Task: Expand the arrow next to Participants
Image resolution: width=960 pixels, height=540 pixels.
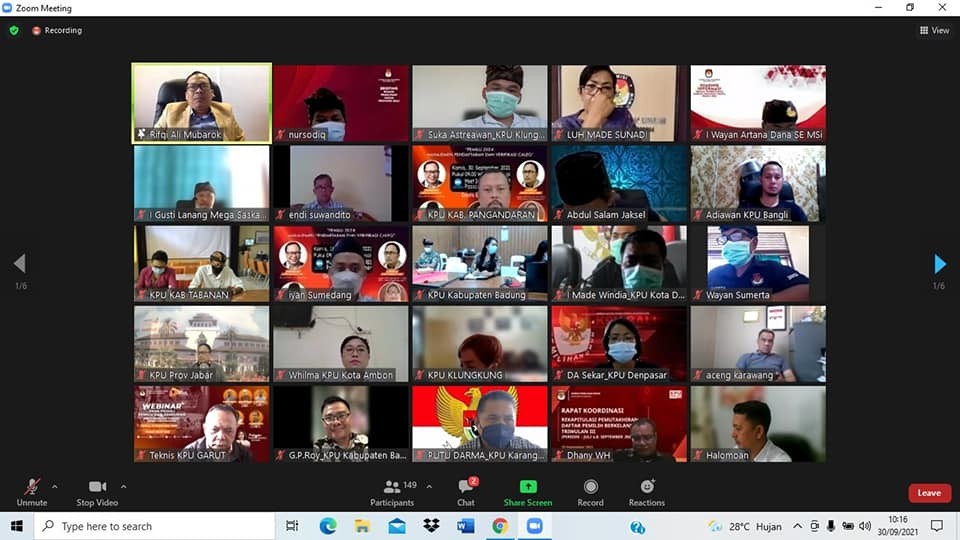Action: click(429, 487)
